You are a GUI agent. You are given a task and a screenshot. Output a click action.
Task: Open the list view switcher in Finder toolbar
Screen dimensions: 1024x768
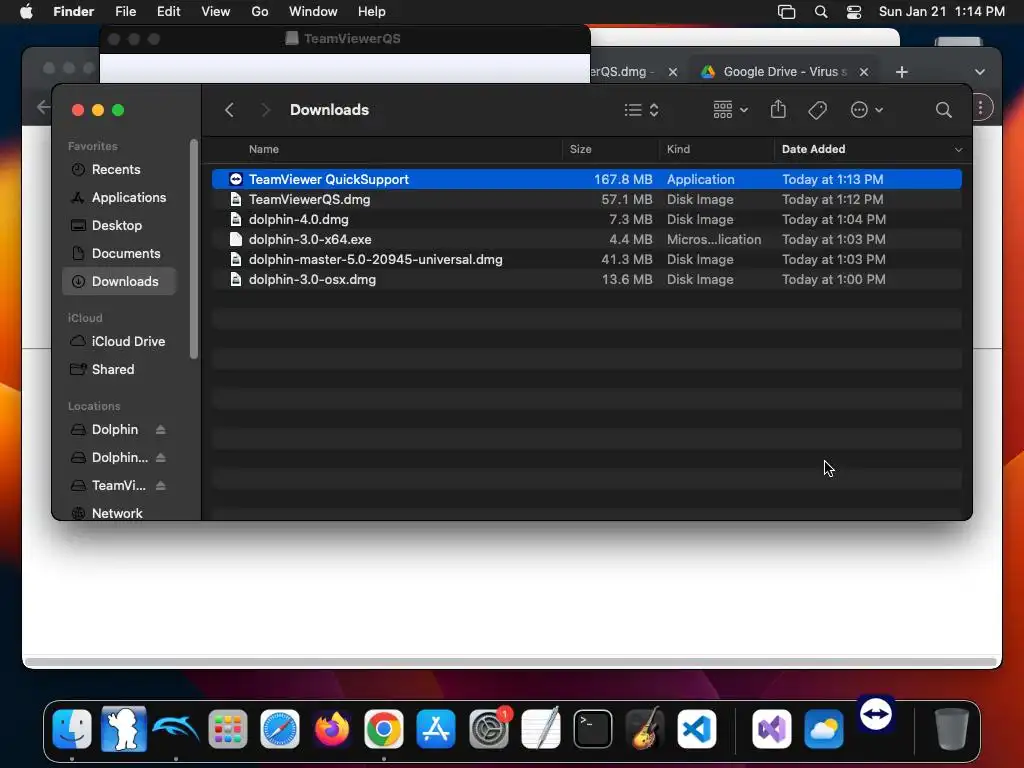pos(641,110)
